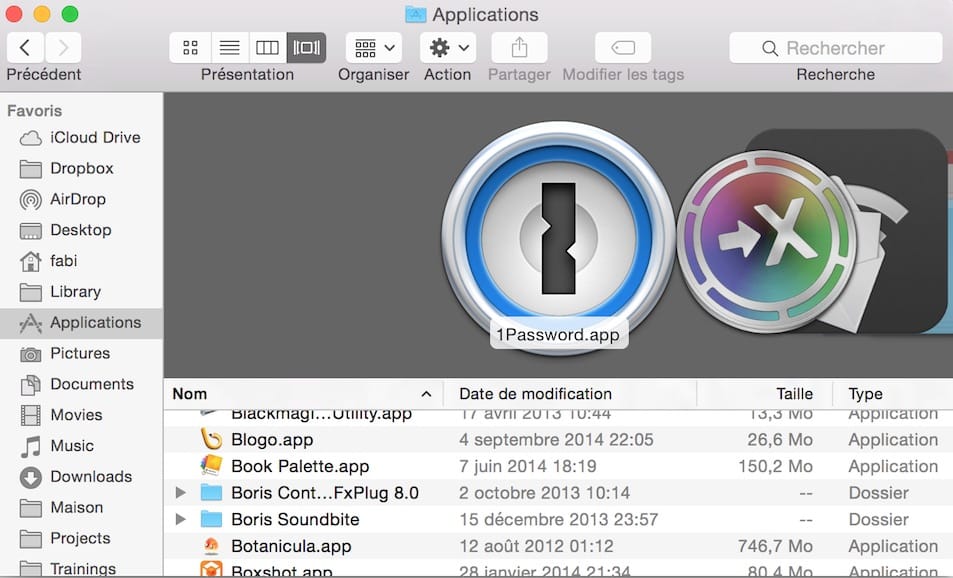The height and width of the screenshot is (578, 953).
Task: Sort by Date de modification column
Action: pyautogui.click(x=570, y=394)
